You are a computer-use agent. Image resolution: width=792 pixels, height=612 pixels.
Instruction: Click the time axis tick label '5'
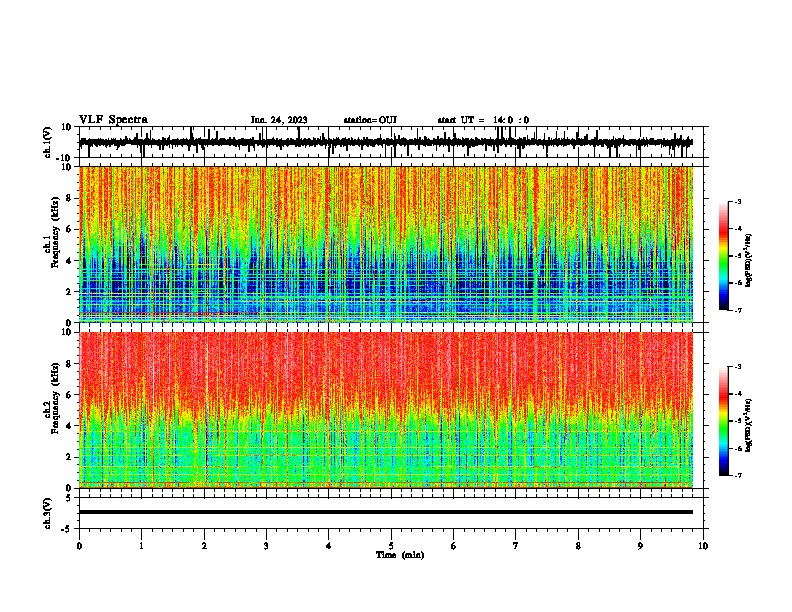391,546
